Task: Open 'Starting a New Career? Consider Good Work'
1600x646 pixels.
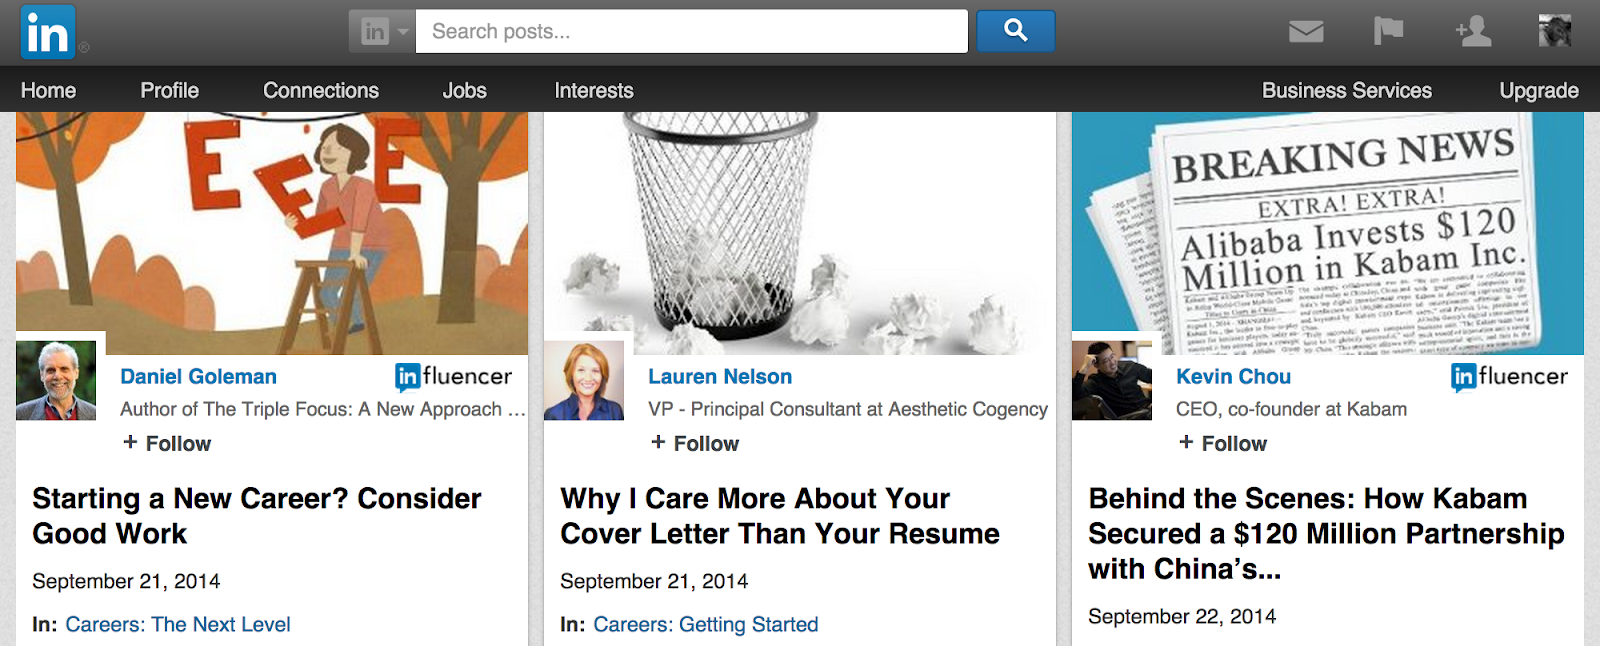Action: pos(257,516)
